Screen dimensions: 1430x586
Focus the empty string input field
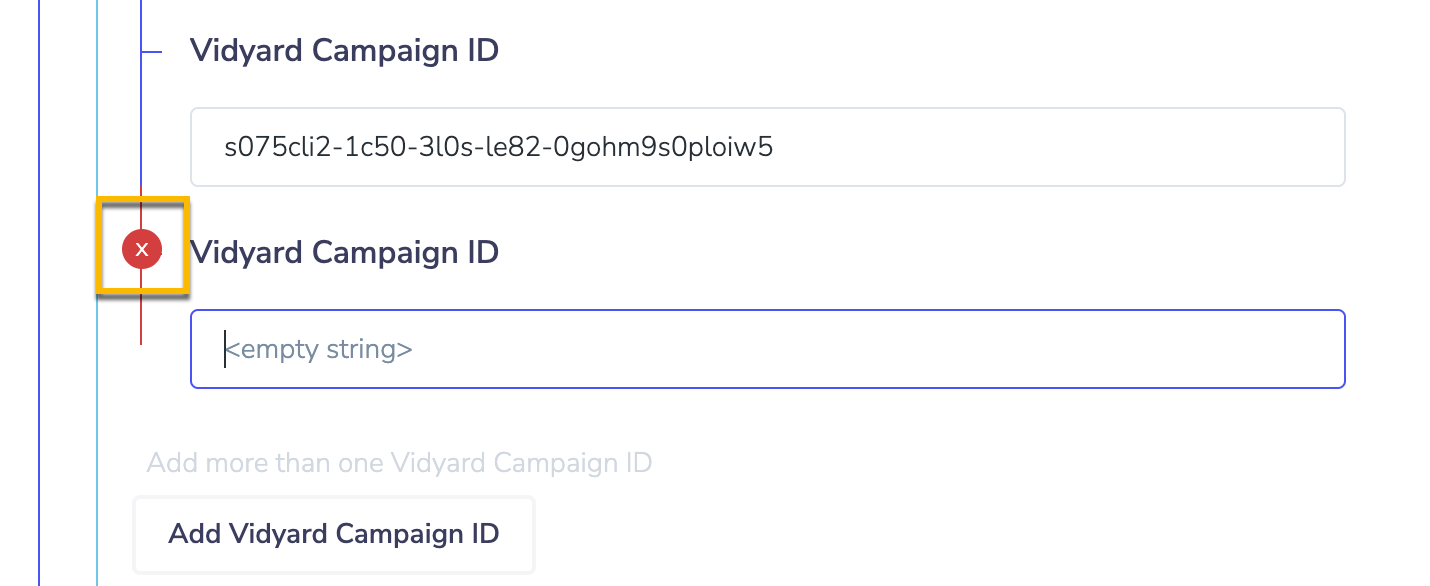pyautogui.click(x=767, y=349)
